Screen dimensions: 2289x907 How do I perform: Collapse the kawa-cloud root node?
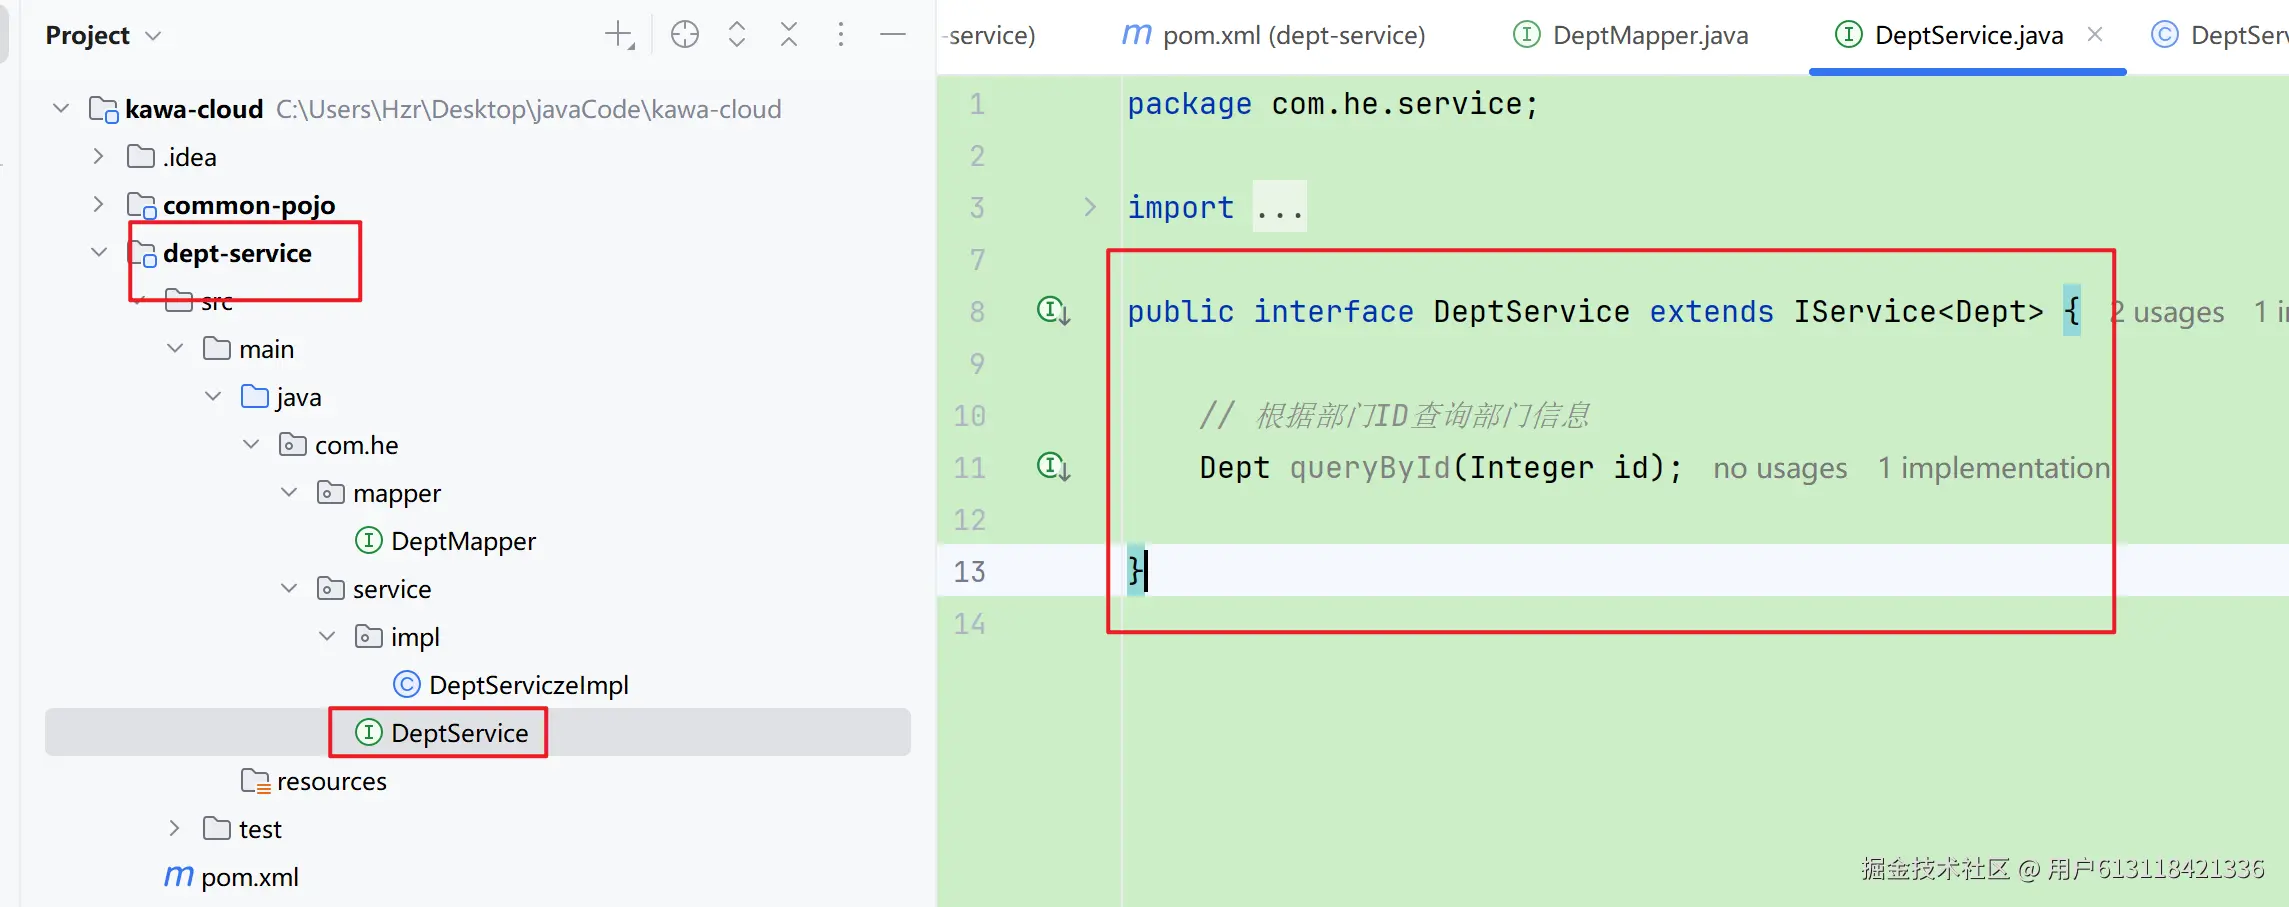(61, 108)
